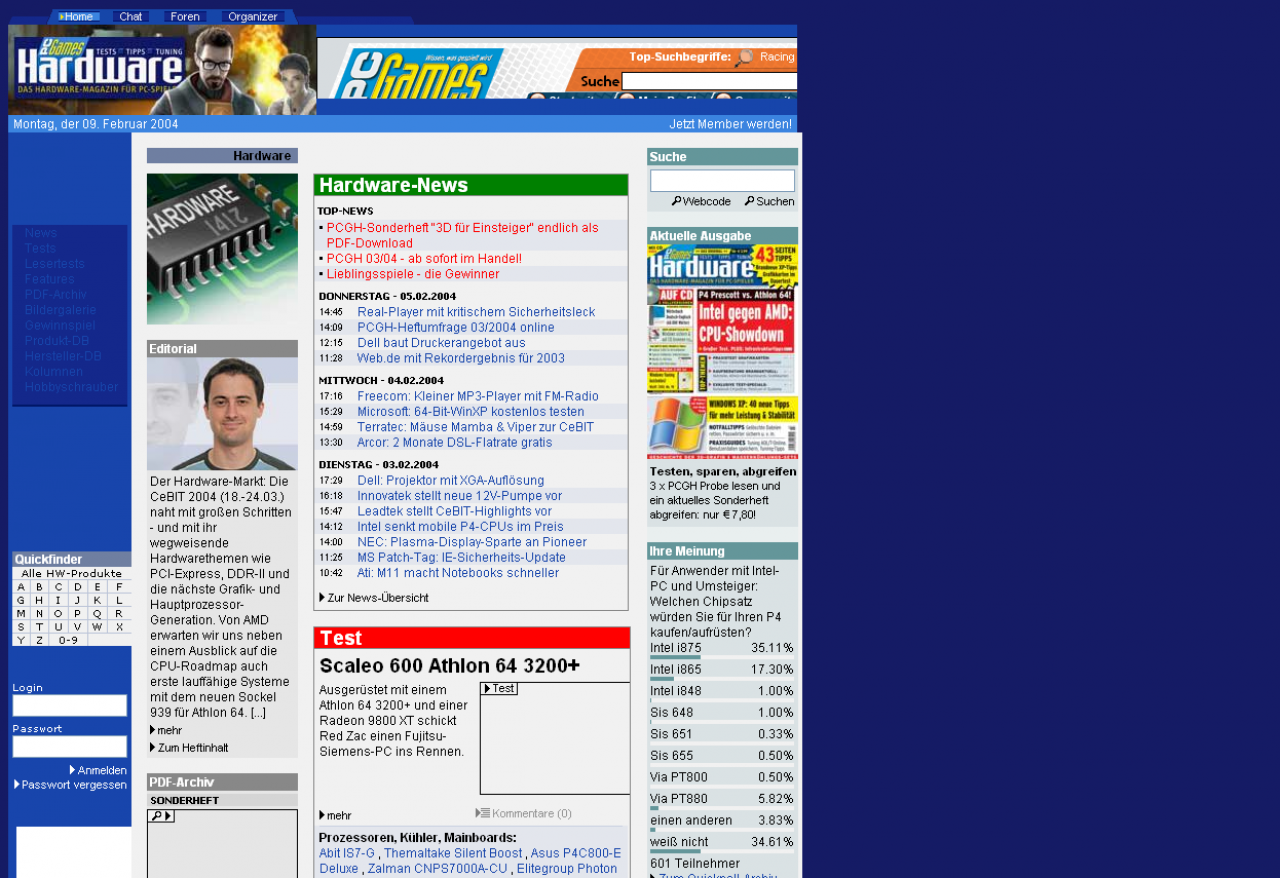Viewport: 1280px width, 878px height.
Task: Select News in the left navigation
Action: tap(41, 233)
